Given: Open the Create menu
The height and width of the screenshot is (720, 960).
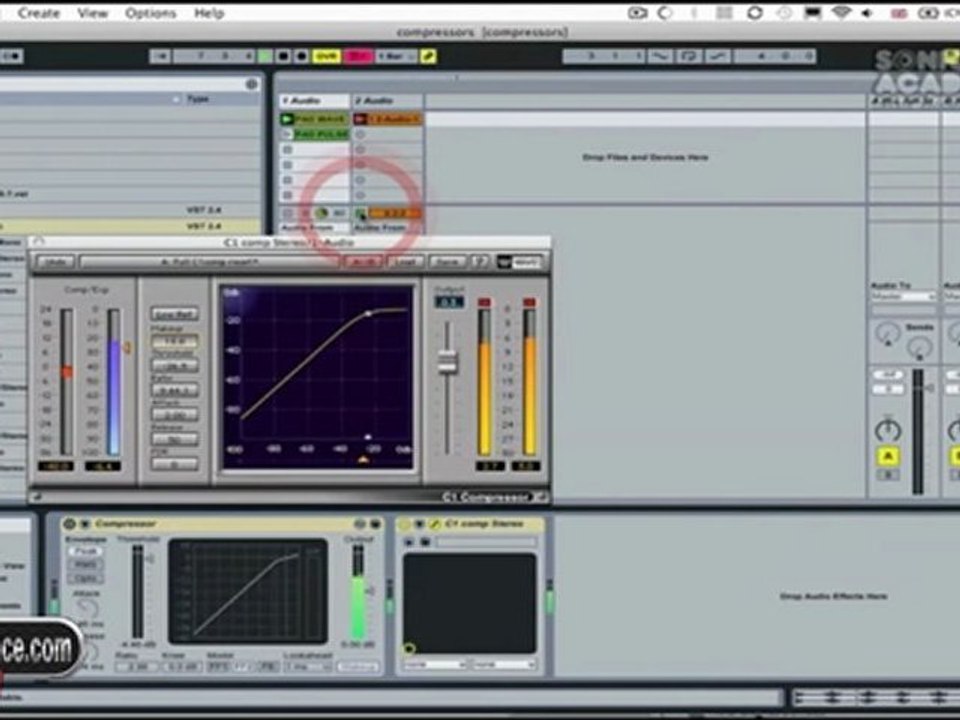Looking at the screenshot, I should coord(39,13).
